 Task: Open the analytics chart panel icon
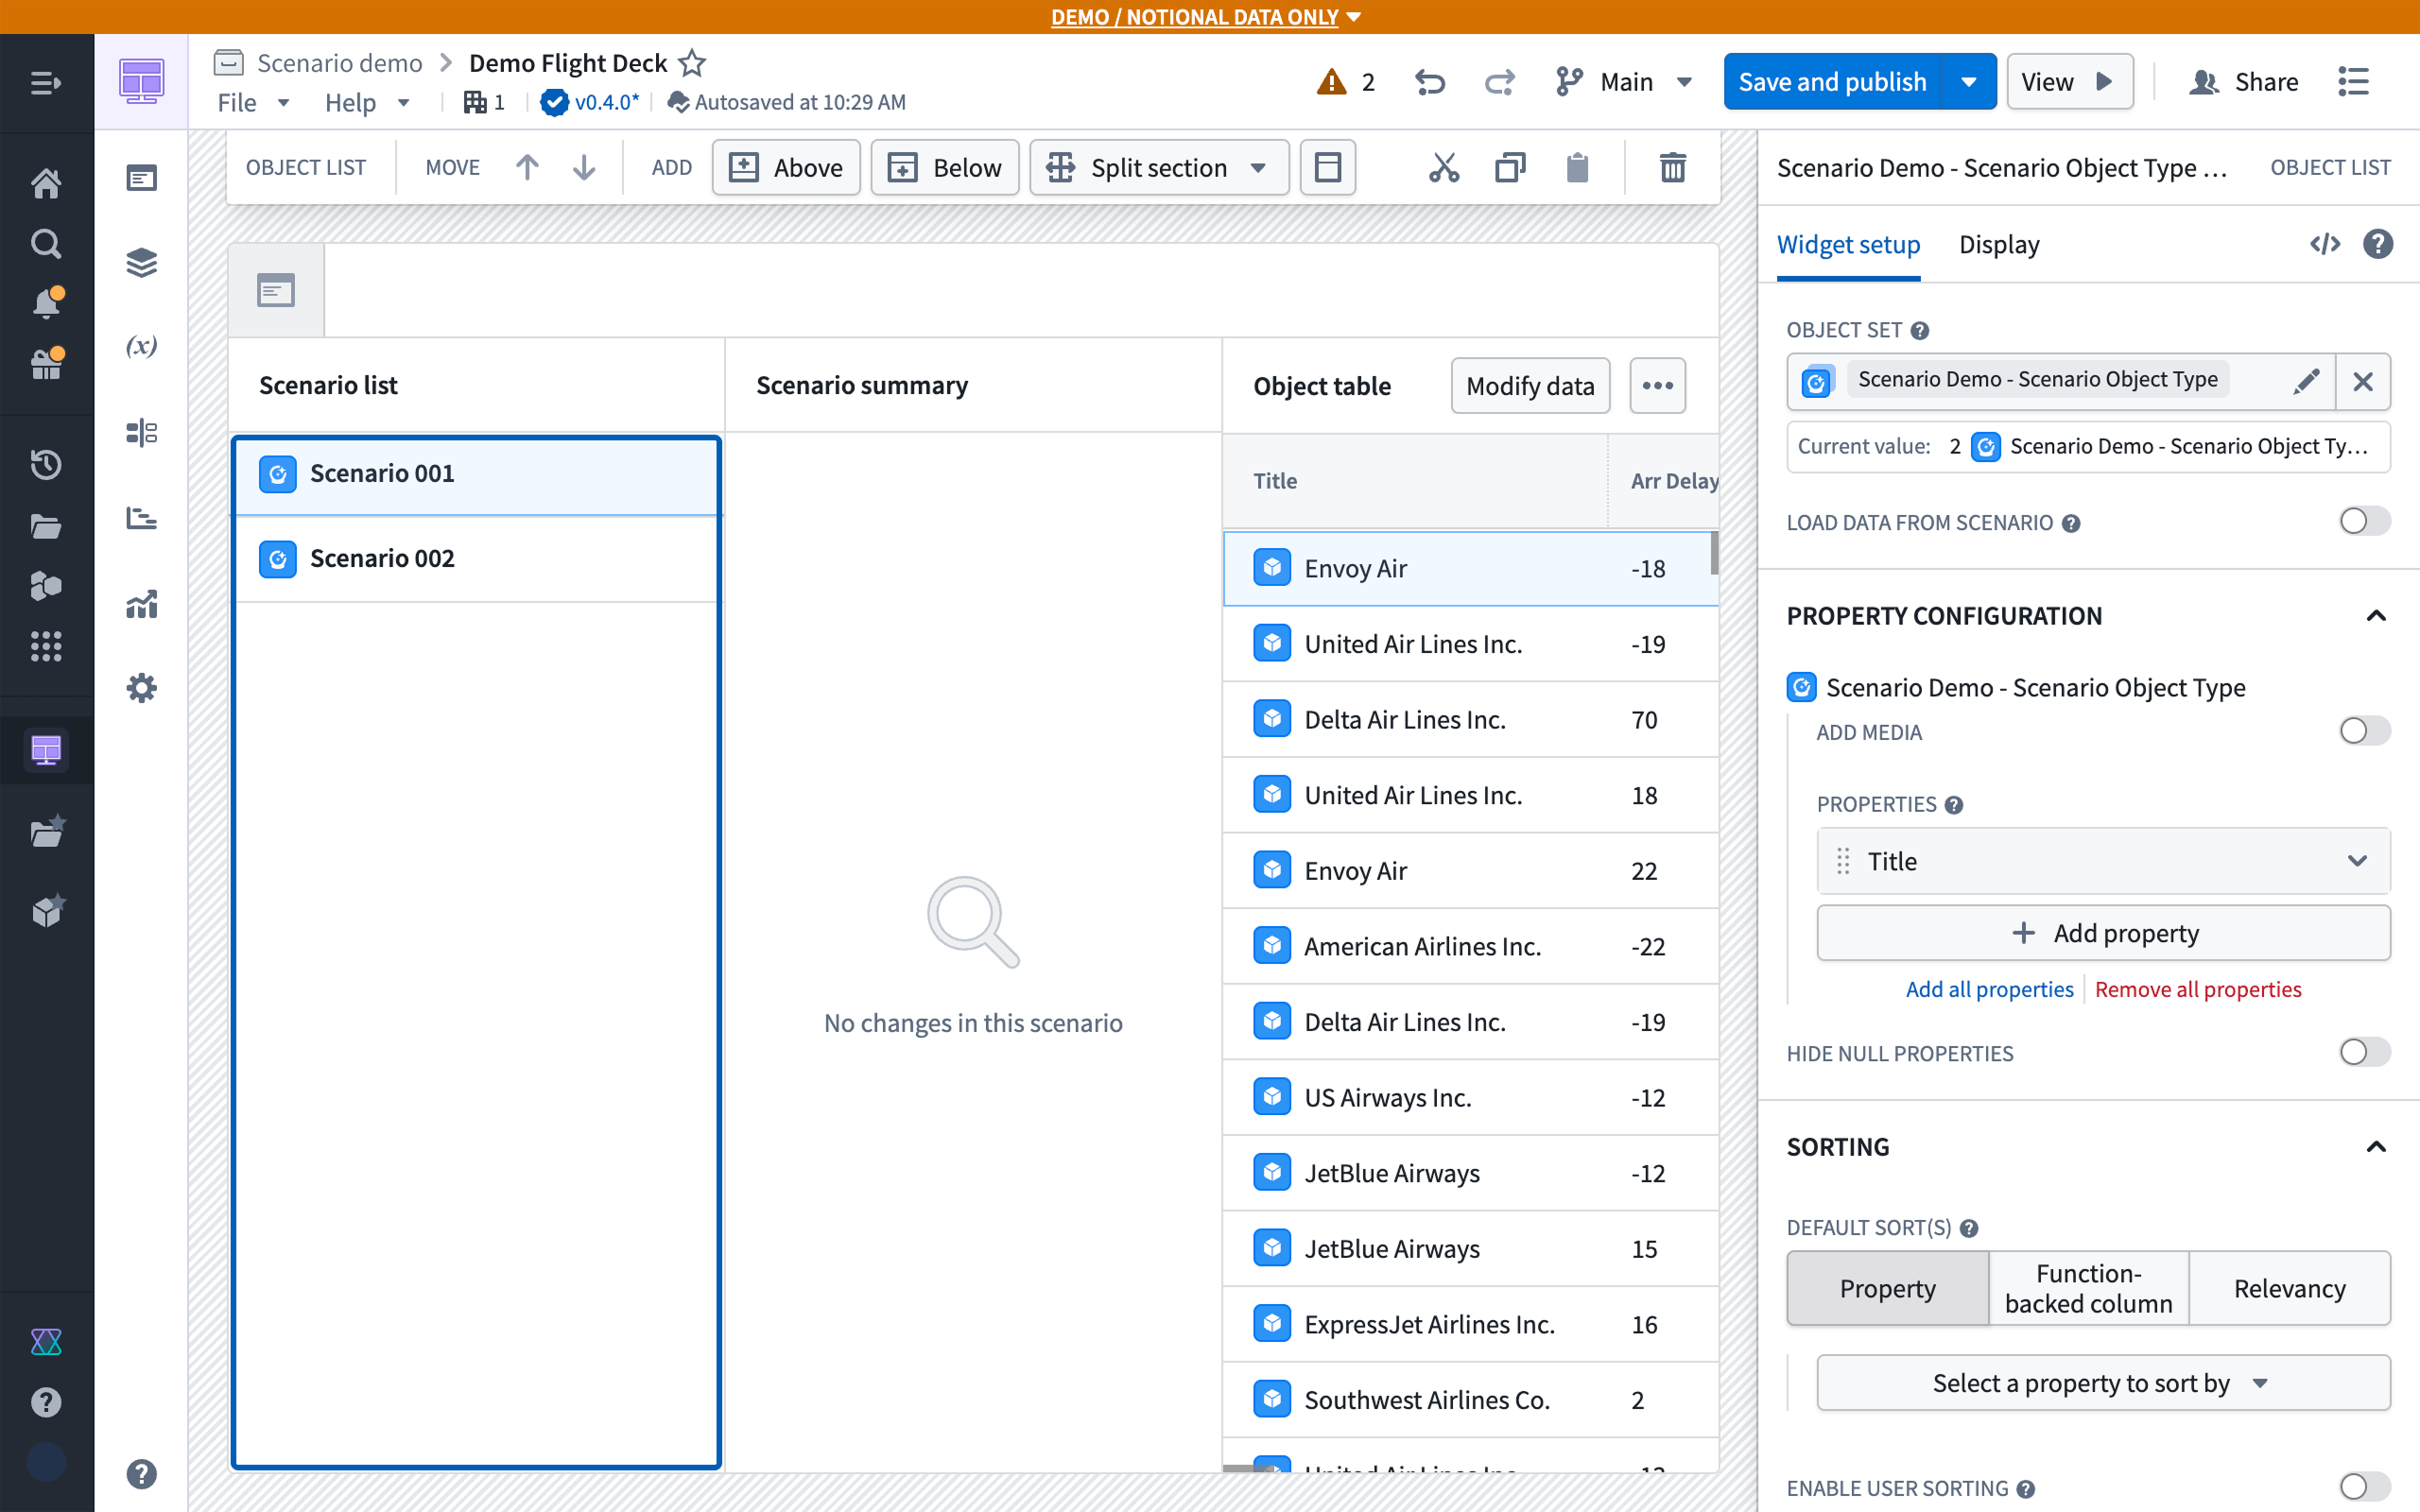(141, 604)
